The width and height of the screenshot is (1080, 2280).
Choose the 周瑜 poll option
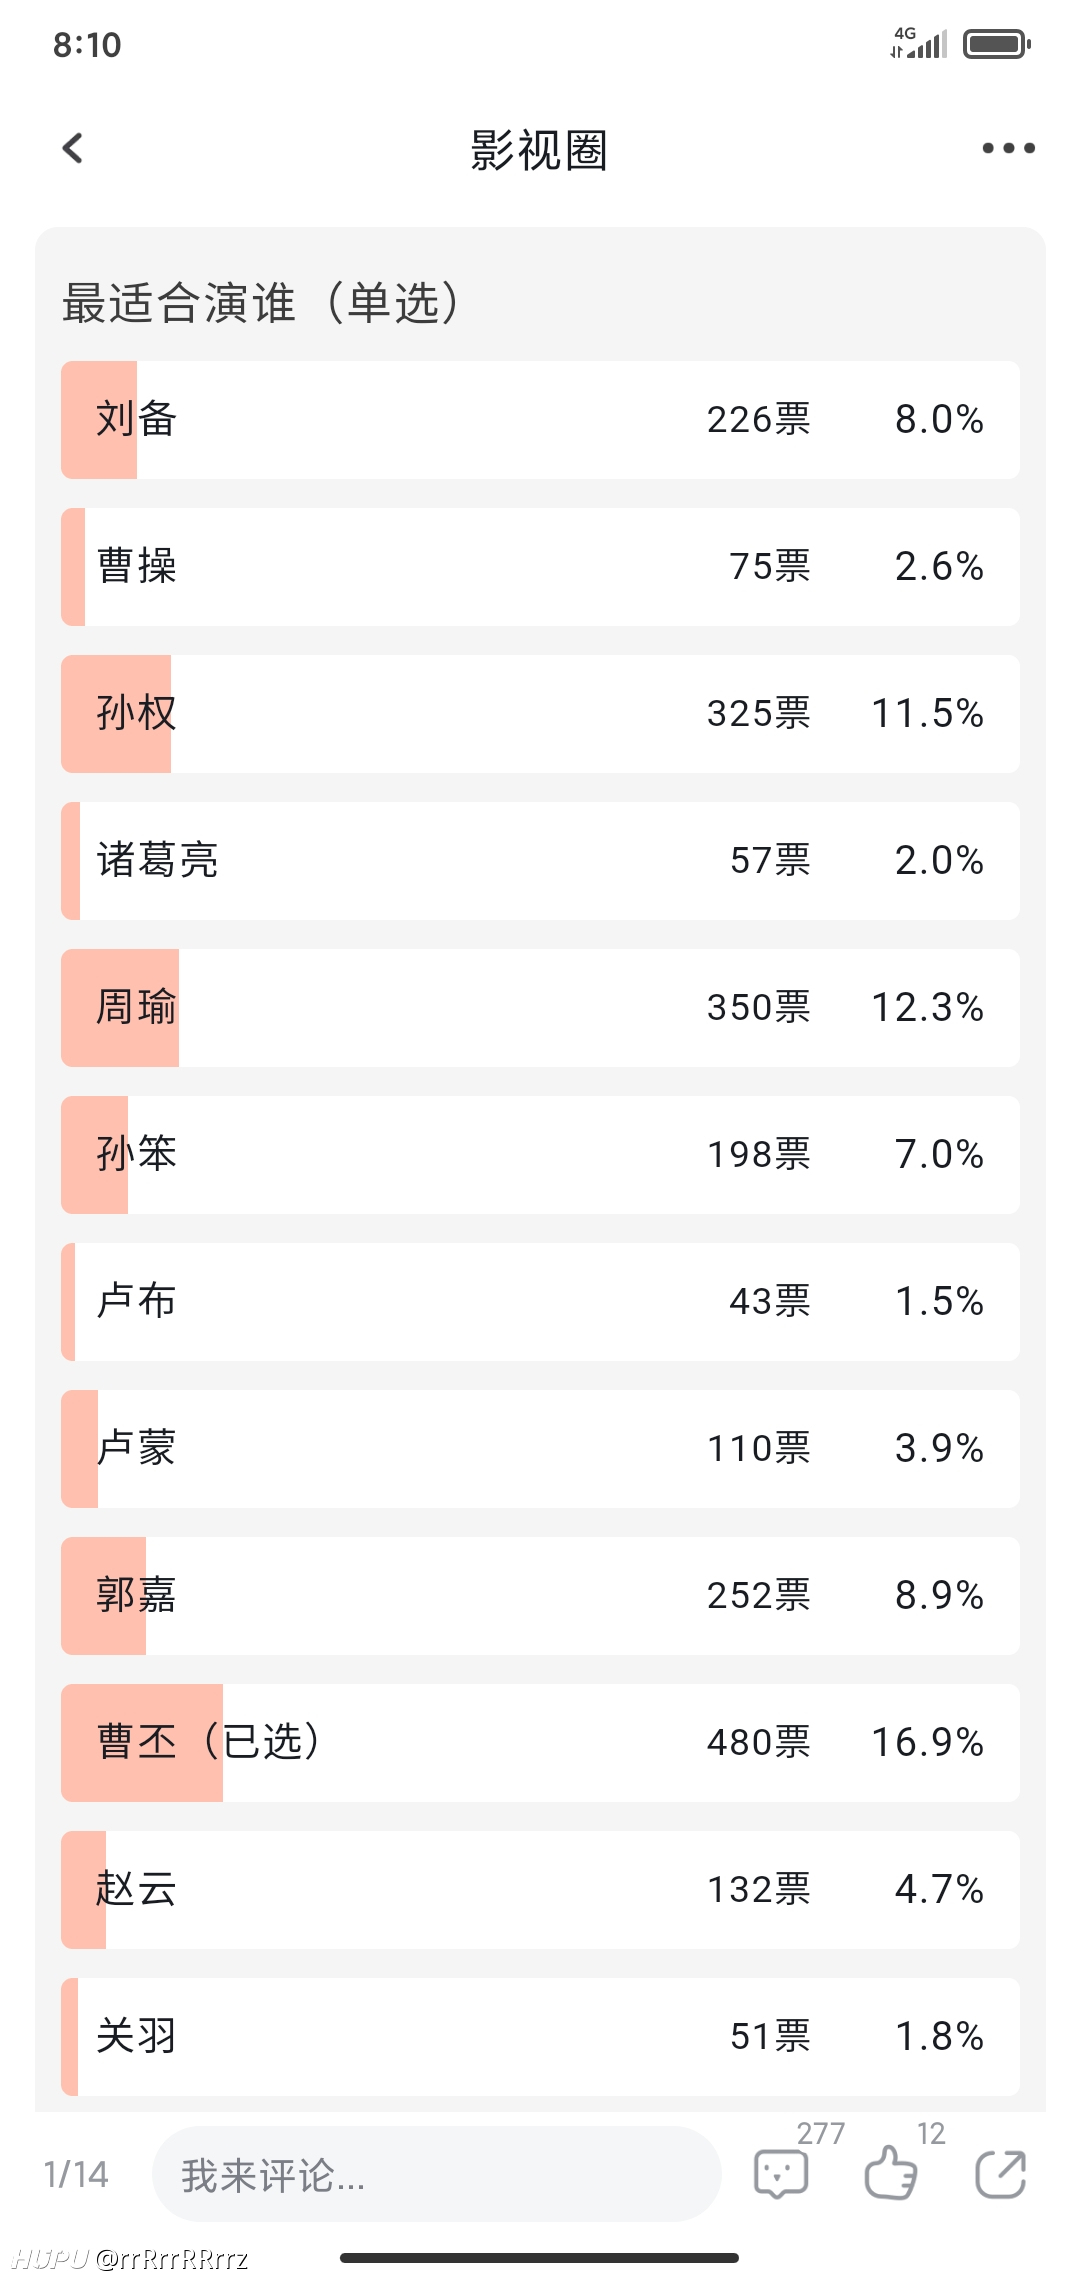(x=540, y=1008)
